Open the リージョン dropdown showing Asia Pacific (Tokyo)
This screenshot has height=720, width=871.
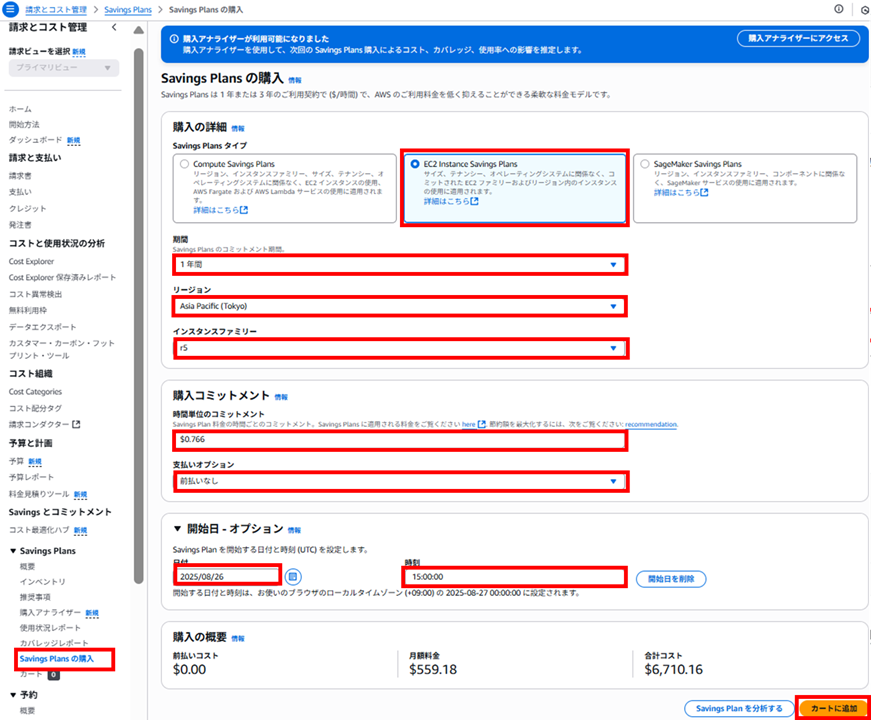coord(400,306)
